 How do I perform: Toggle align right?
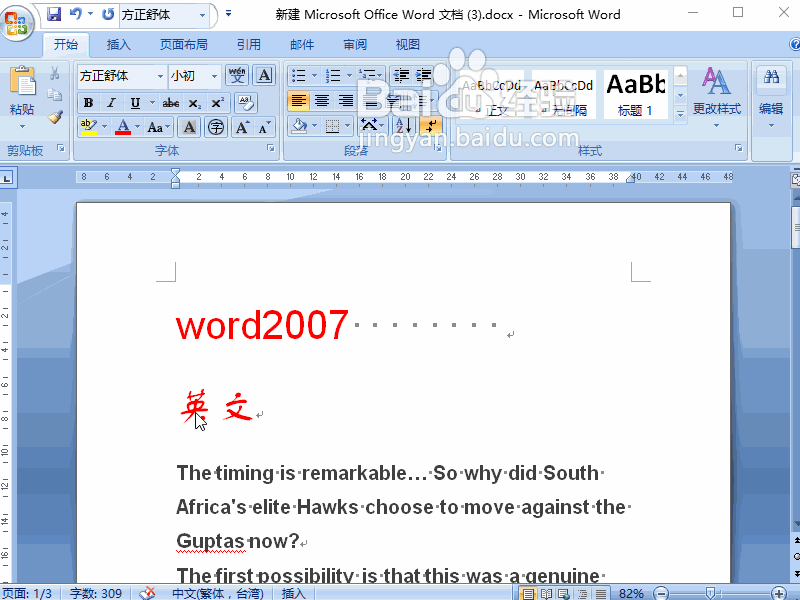(345, 101)
